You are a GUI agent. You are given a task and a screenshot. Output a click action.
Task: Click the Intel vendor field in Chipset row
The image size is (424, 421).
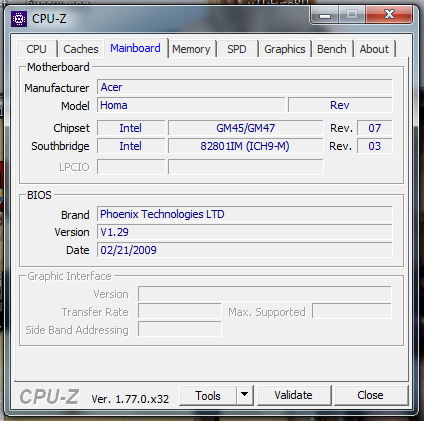pos(131,128)
